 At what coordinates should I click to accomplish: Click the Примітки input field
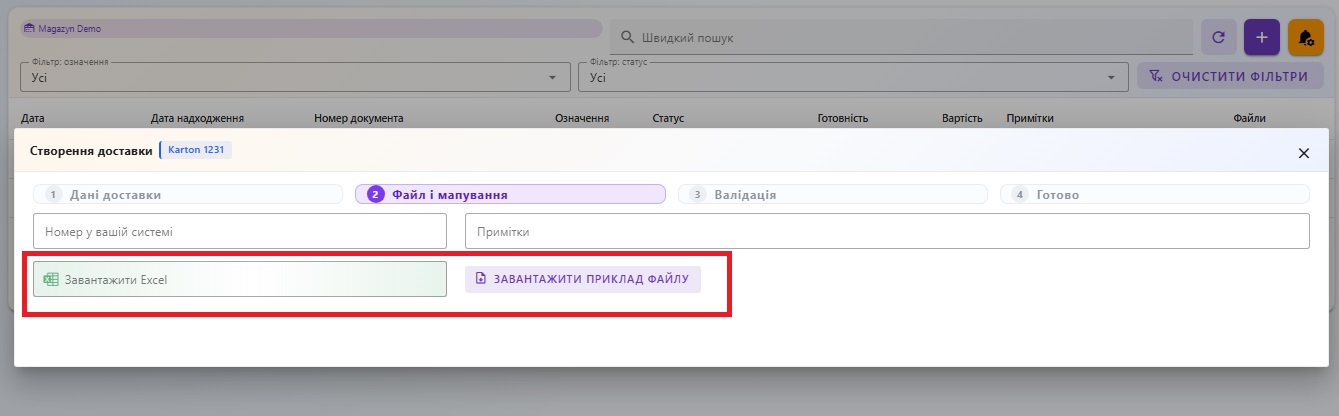coord(887,231)
